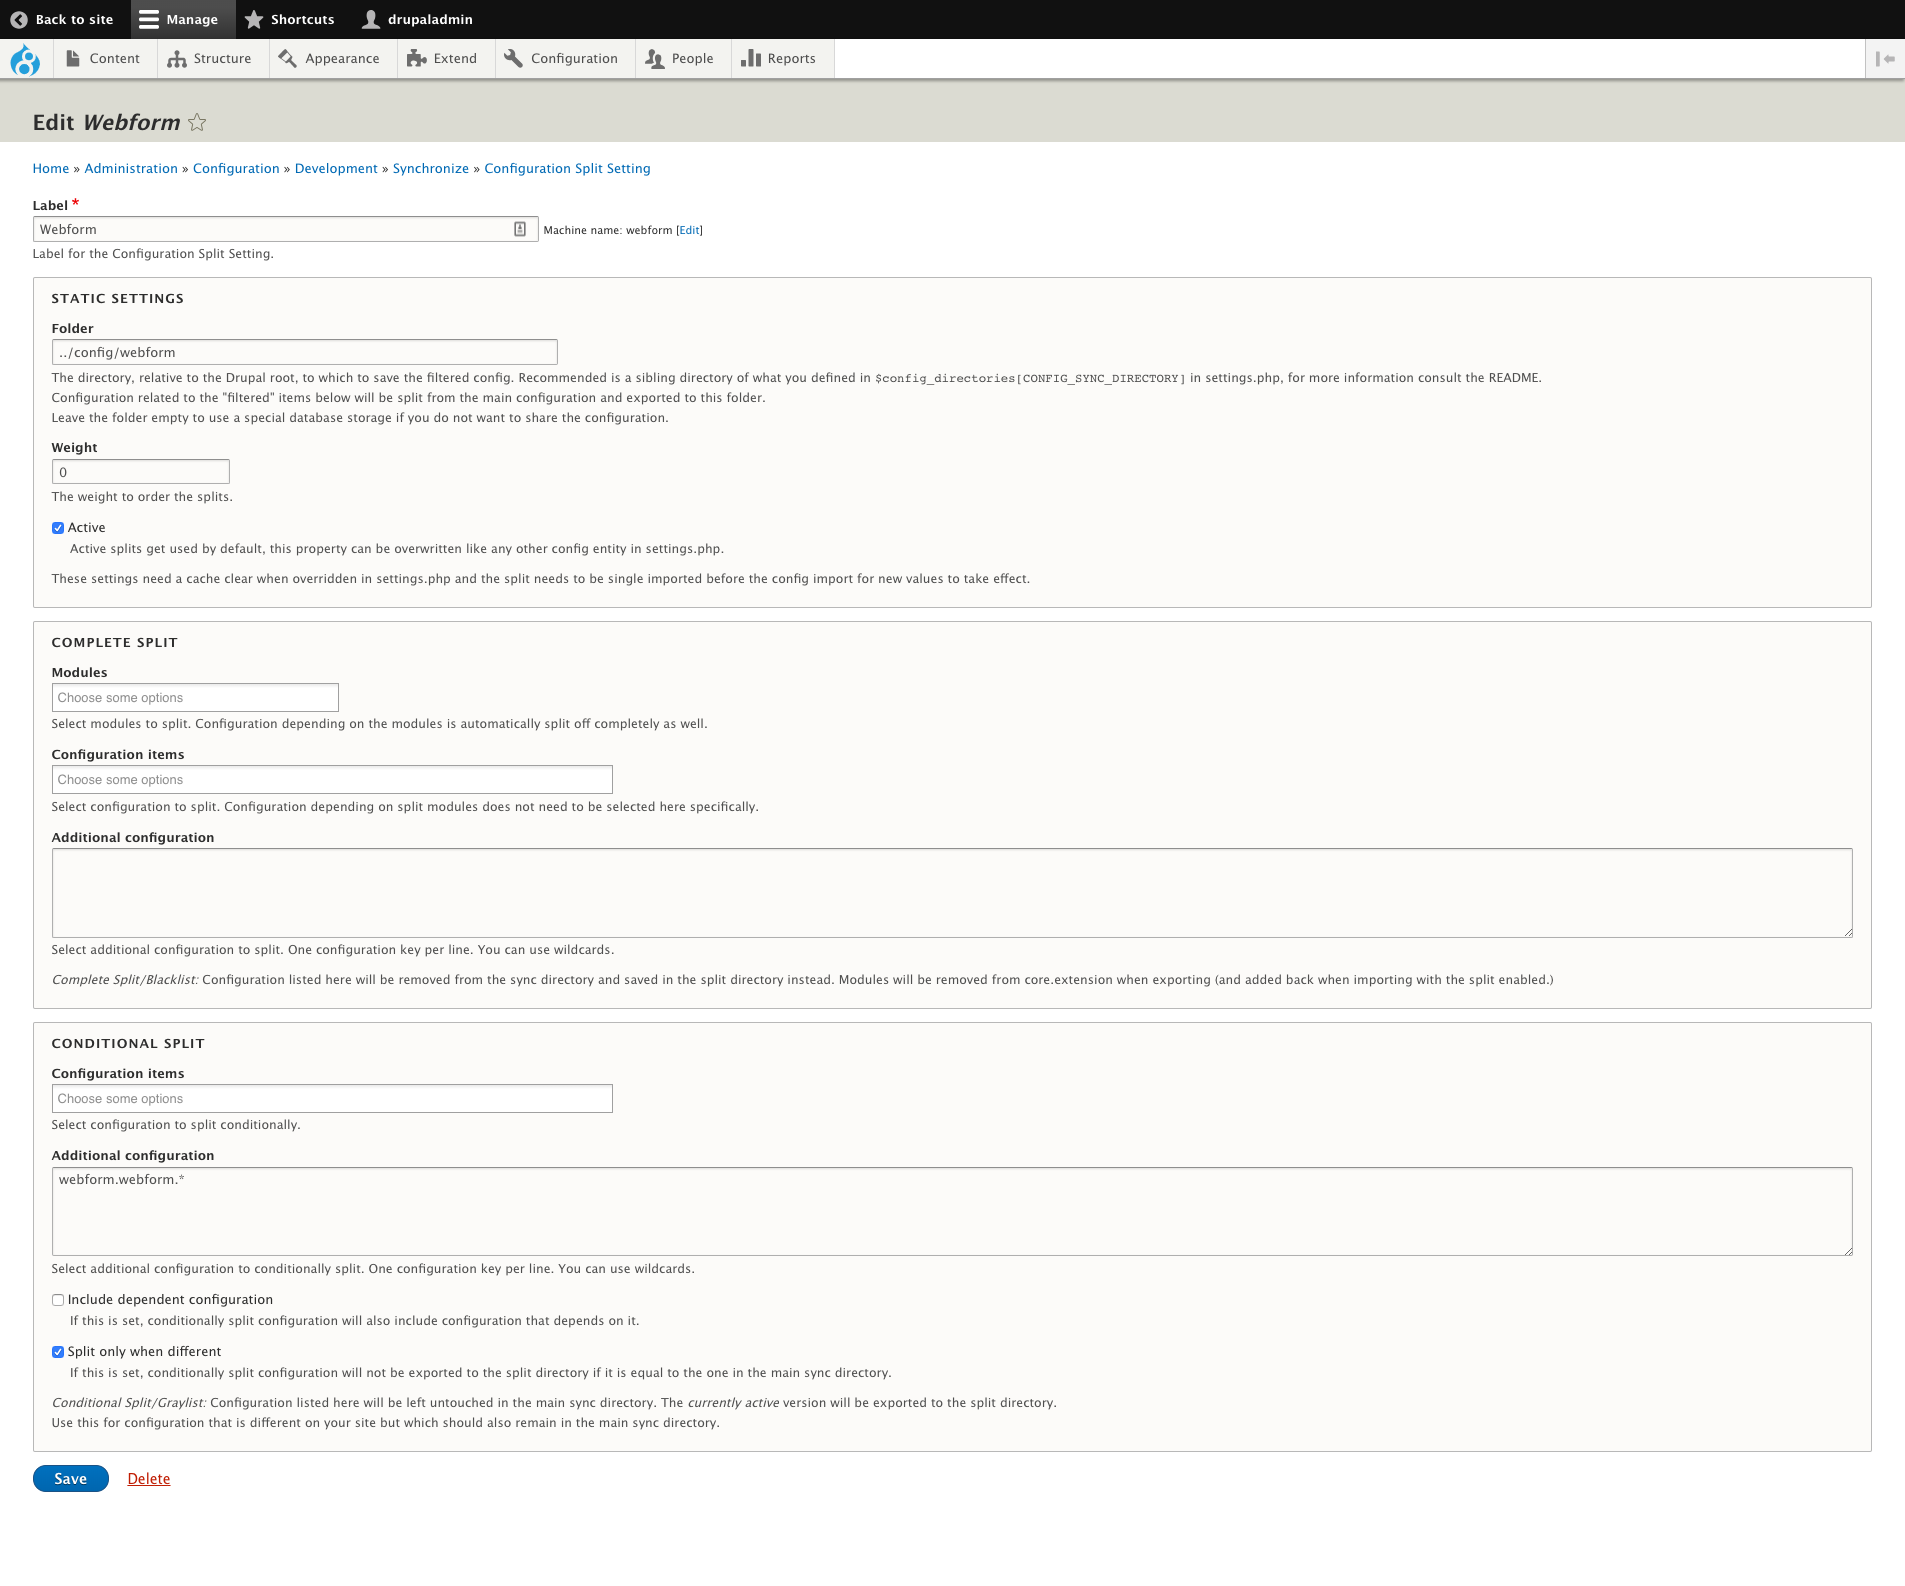Click the Appearance paintbrush icon

pyautogui.click(x=288, y=58)
